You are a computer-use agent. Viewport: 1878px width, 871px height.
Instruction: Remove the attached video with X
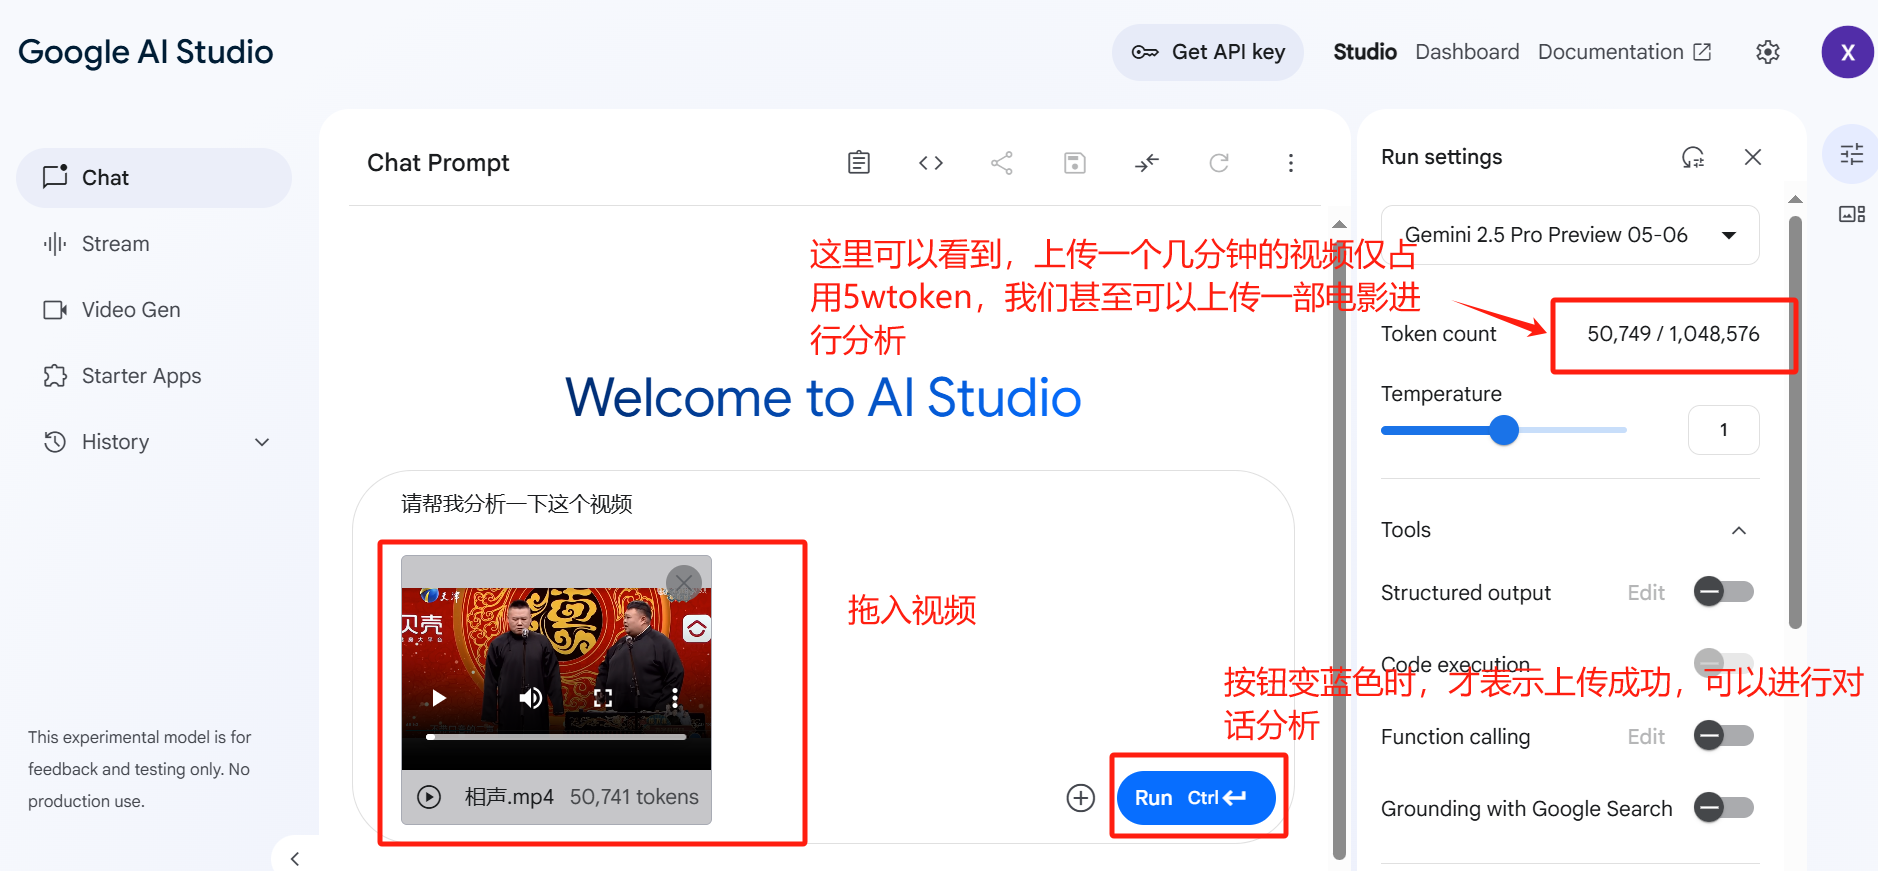pyautogui.click(x=684, y=582)
